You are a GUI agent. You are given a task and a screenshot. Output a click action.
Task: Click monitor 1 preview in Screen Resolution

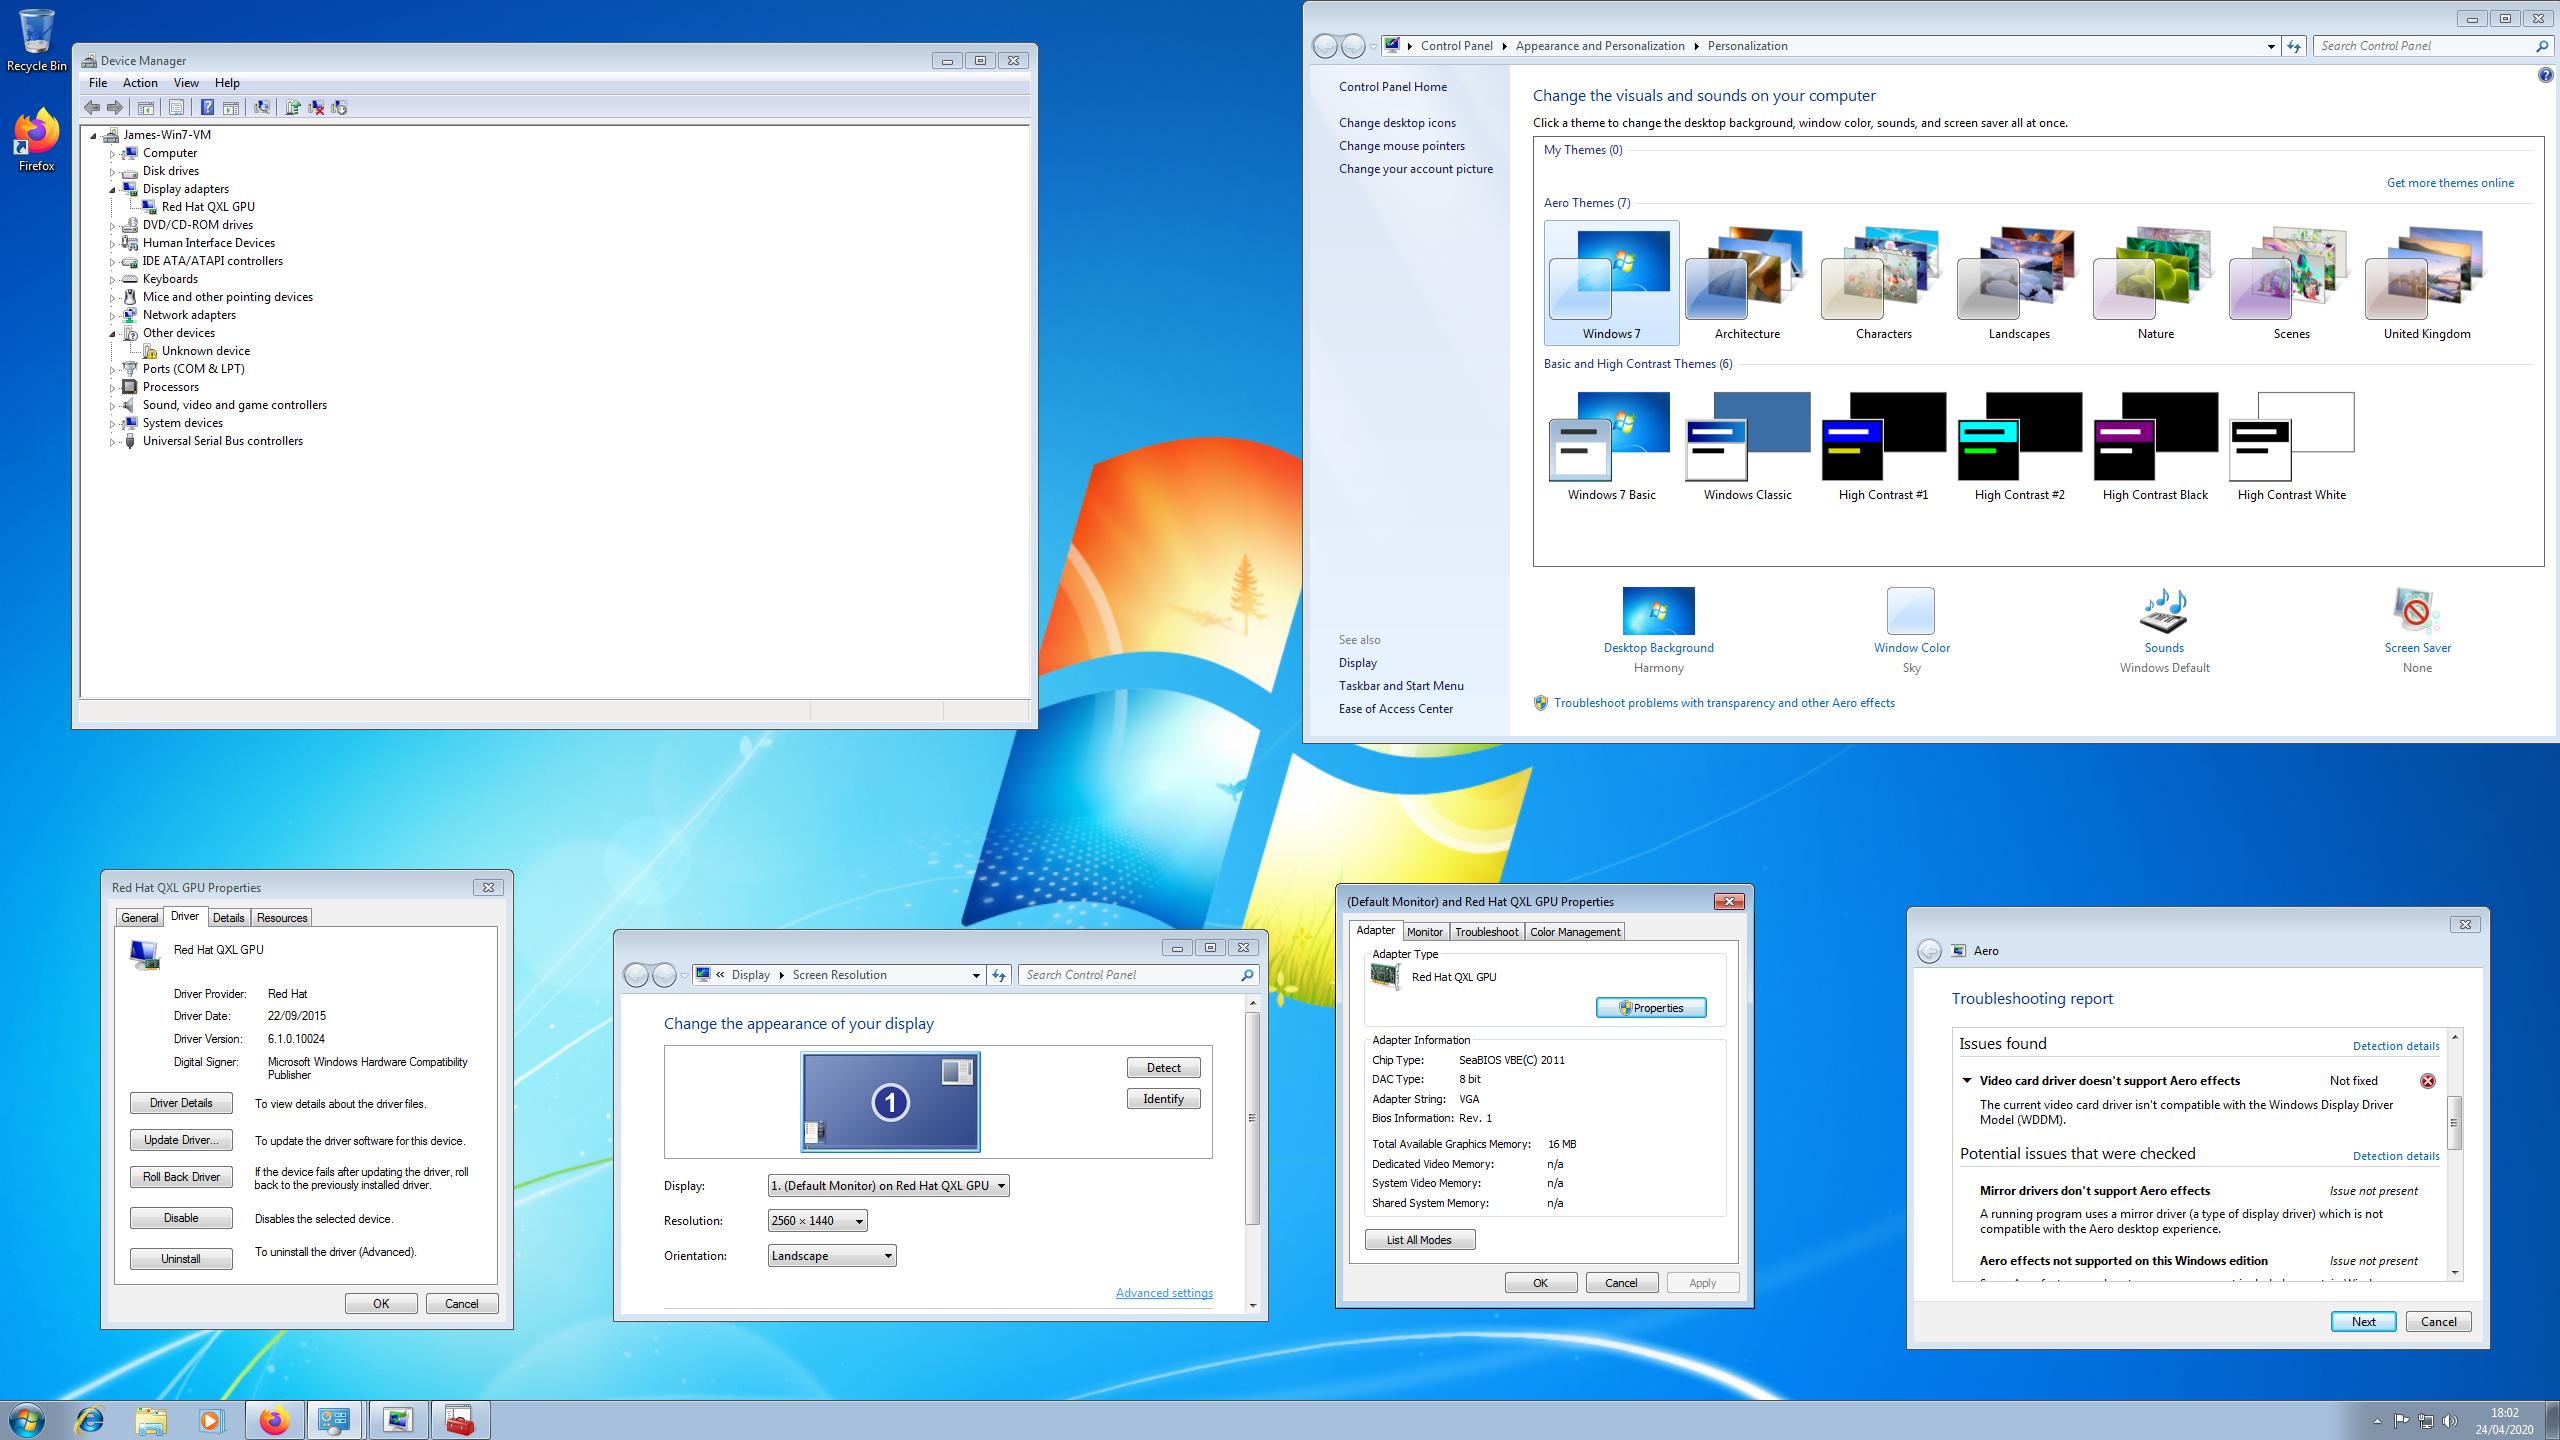pos(890,1102)
